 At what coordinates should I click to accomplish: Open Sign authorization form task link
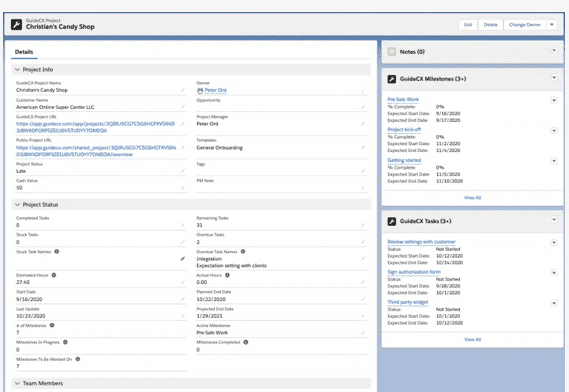point(414,272)
